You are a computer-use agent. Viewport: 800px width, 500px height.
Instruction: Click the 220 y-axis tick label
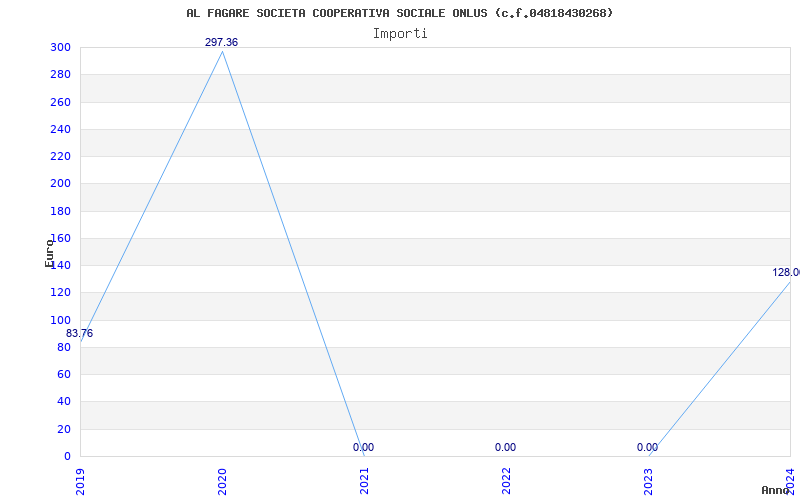[x=60, y=157]
